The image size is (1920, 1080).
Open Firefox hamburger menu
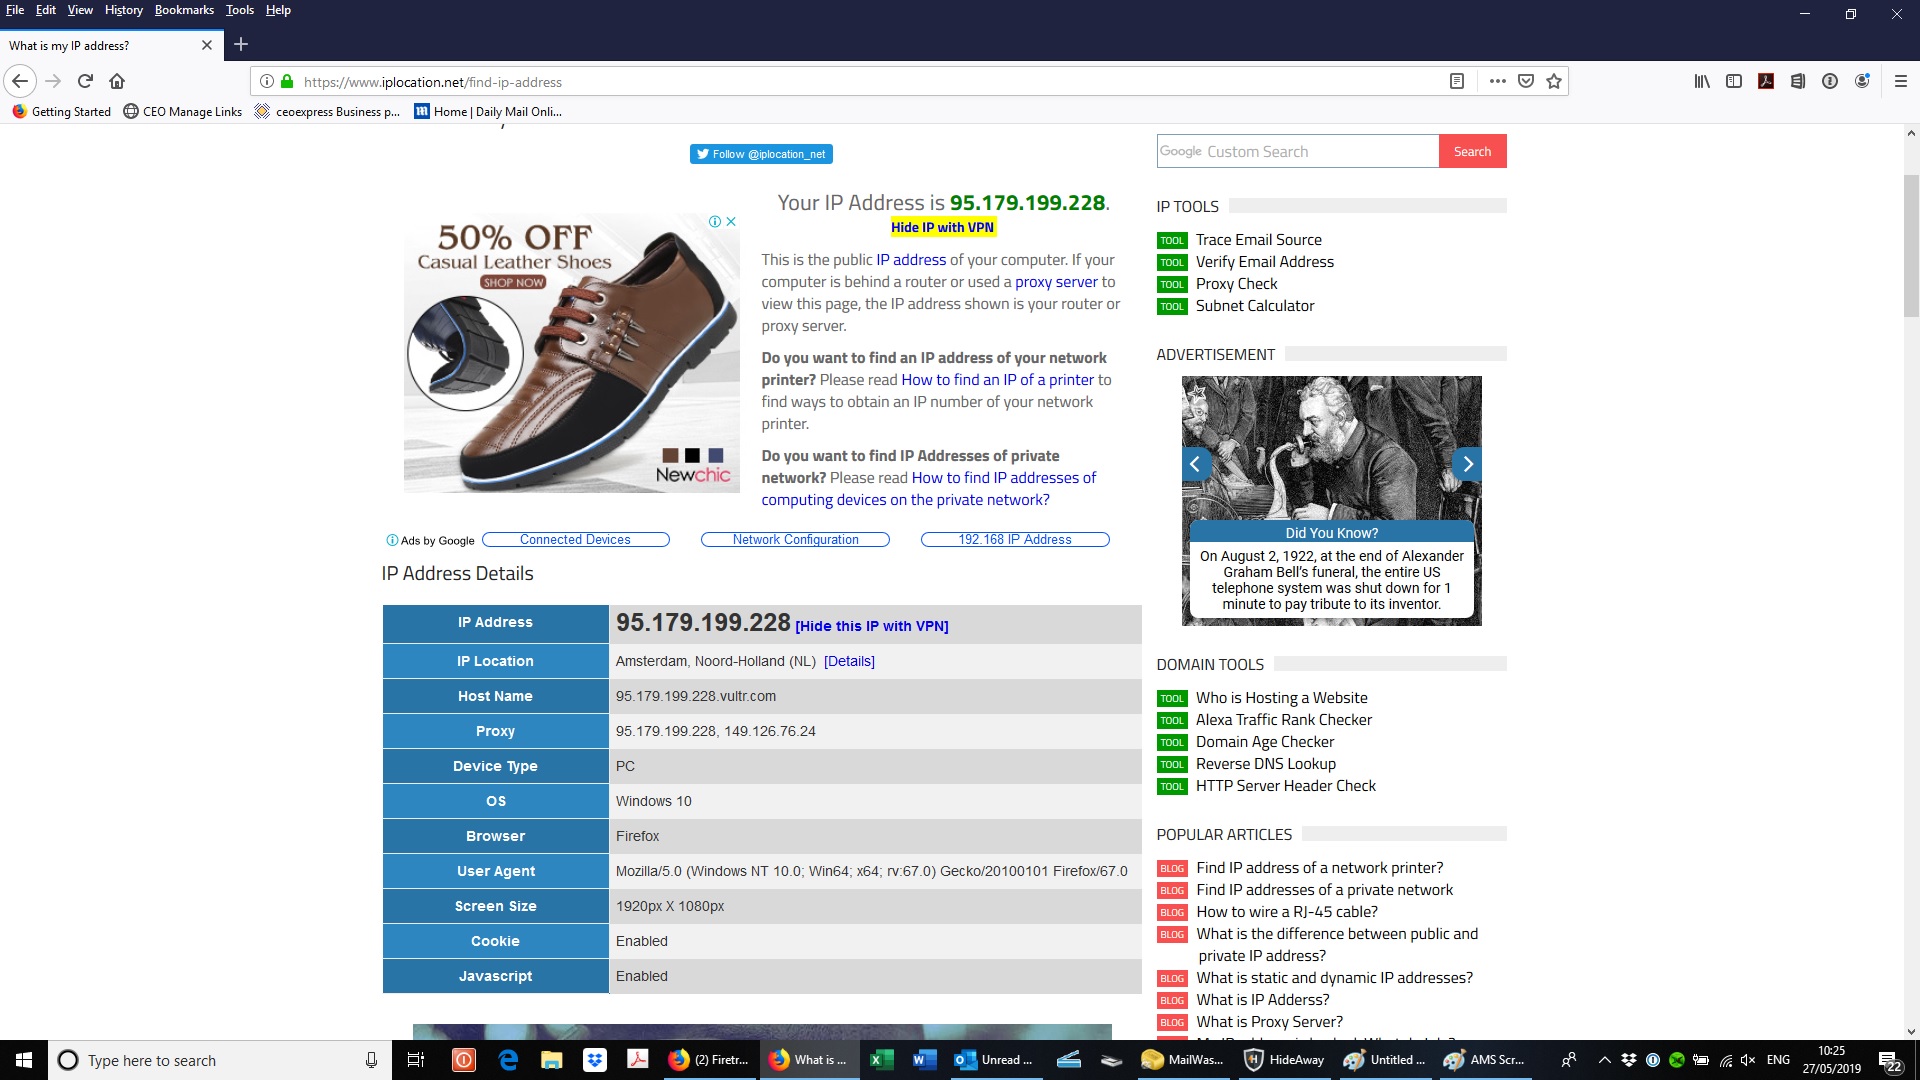[1901, 81]
